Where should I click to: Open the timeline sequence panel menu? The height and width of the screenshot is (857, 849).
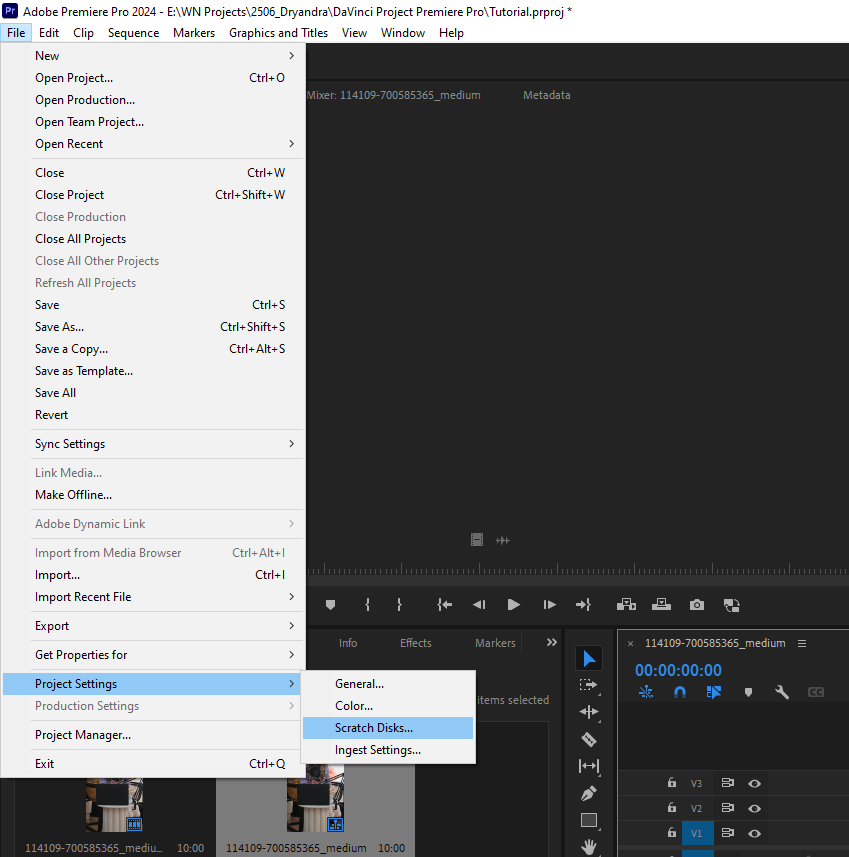(802, 643)
